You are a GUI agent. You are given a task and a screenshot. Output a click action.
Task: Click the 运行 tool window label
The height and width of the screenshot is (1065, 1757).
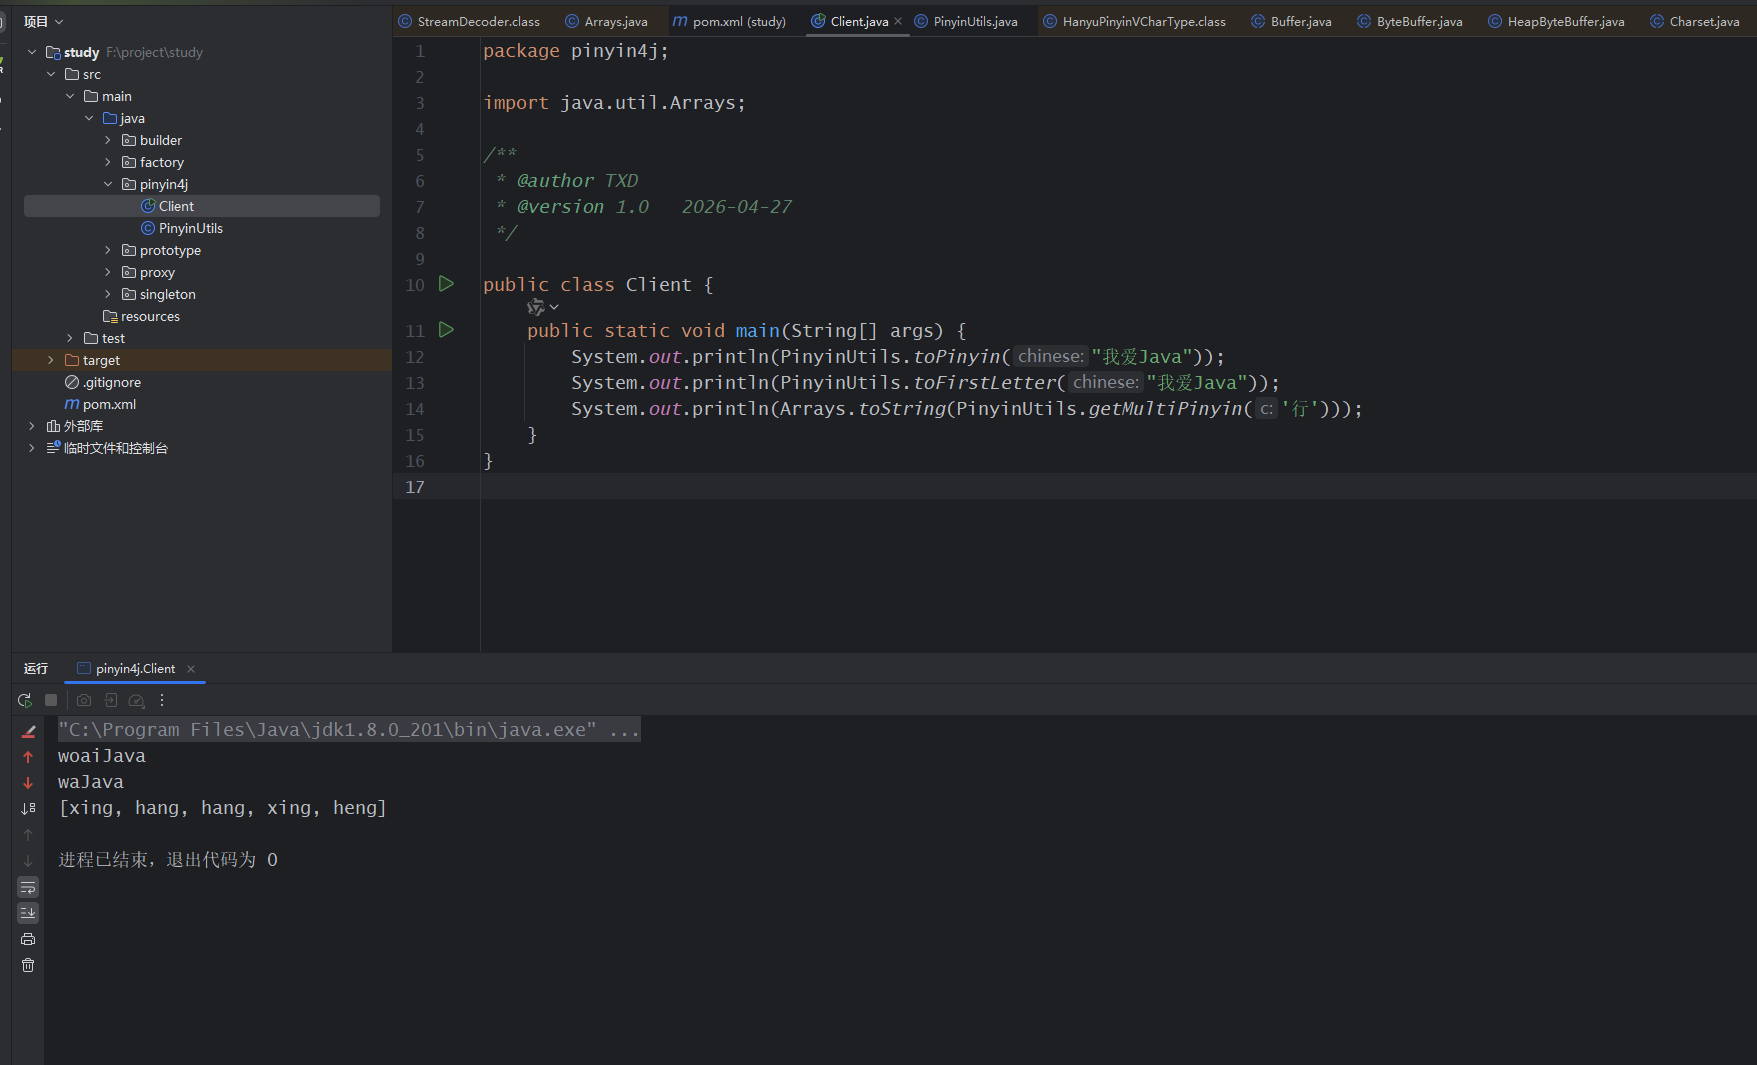pyautogui.click(x=36, y=669)
